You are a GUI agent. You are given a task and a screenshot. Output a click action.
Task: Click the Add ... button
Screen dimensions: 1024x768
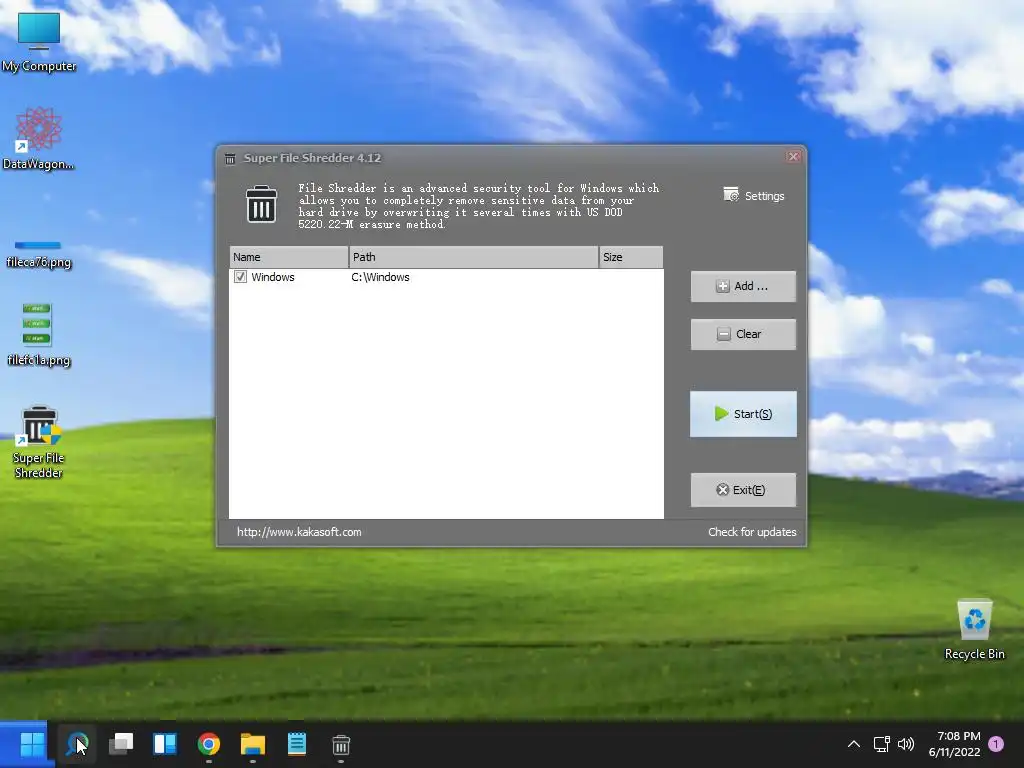(743, 286)
